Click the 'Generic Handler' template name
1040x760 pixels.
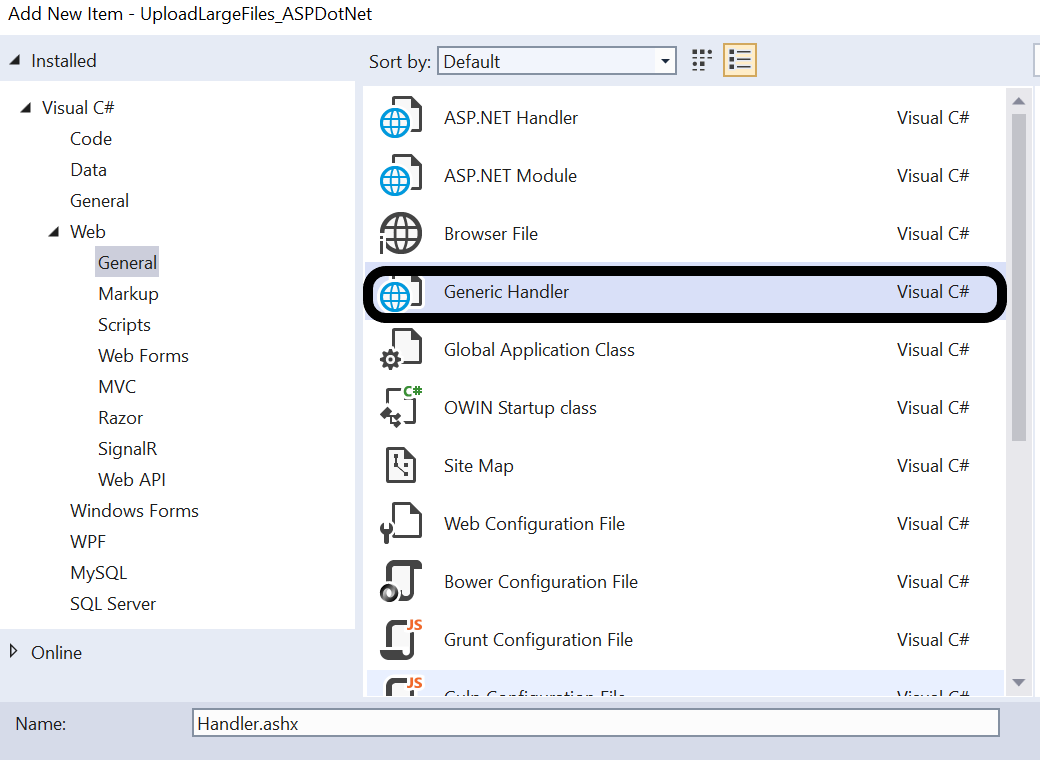pyautogui.click(x=506, y=292)
